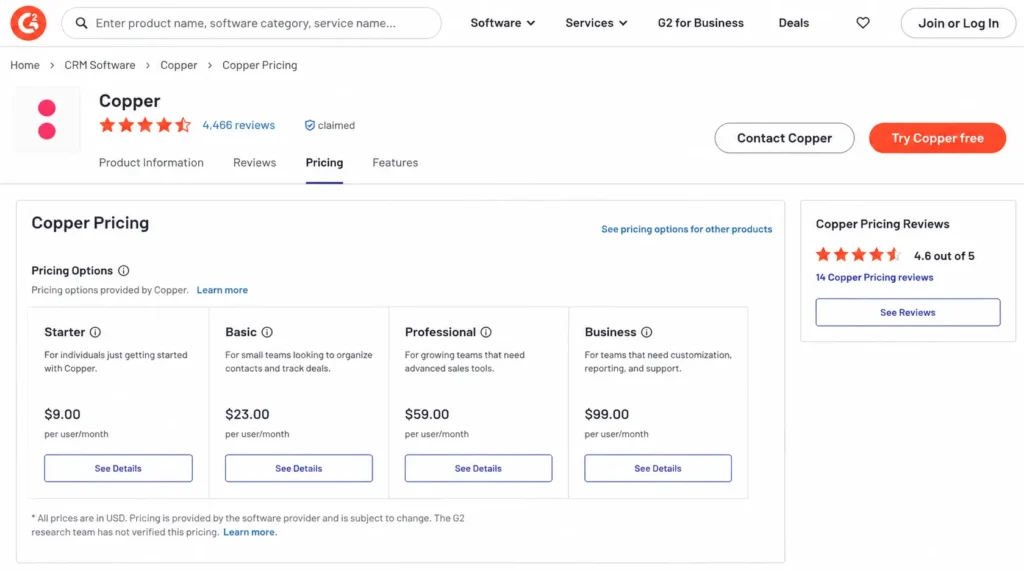Click the Copper Pricing heading

90,223
